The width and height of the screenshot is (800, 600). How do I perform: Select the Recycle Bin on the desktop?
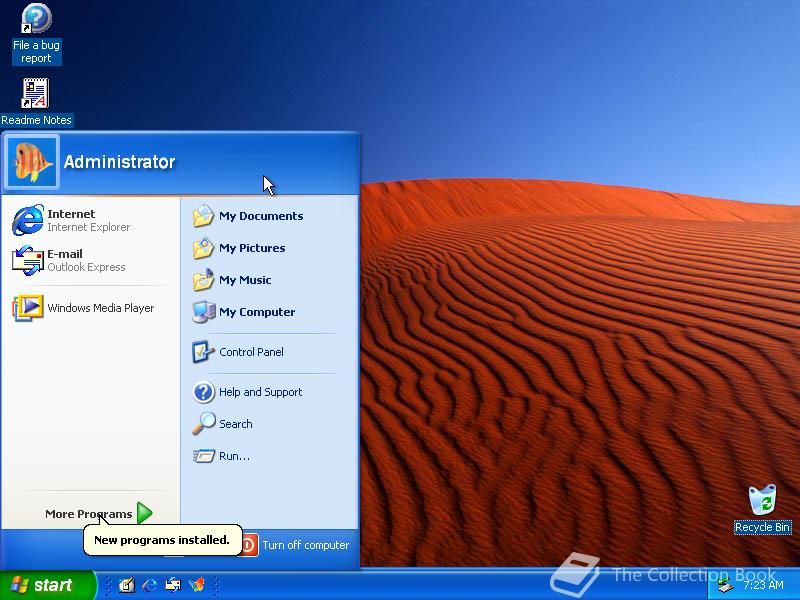pyautogui.click(x=762, y=509)
